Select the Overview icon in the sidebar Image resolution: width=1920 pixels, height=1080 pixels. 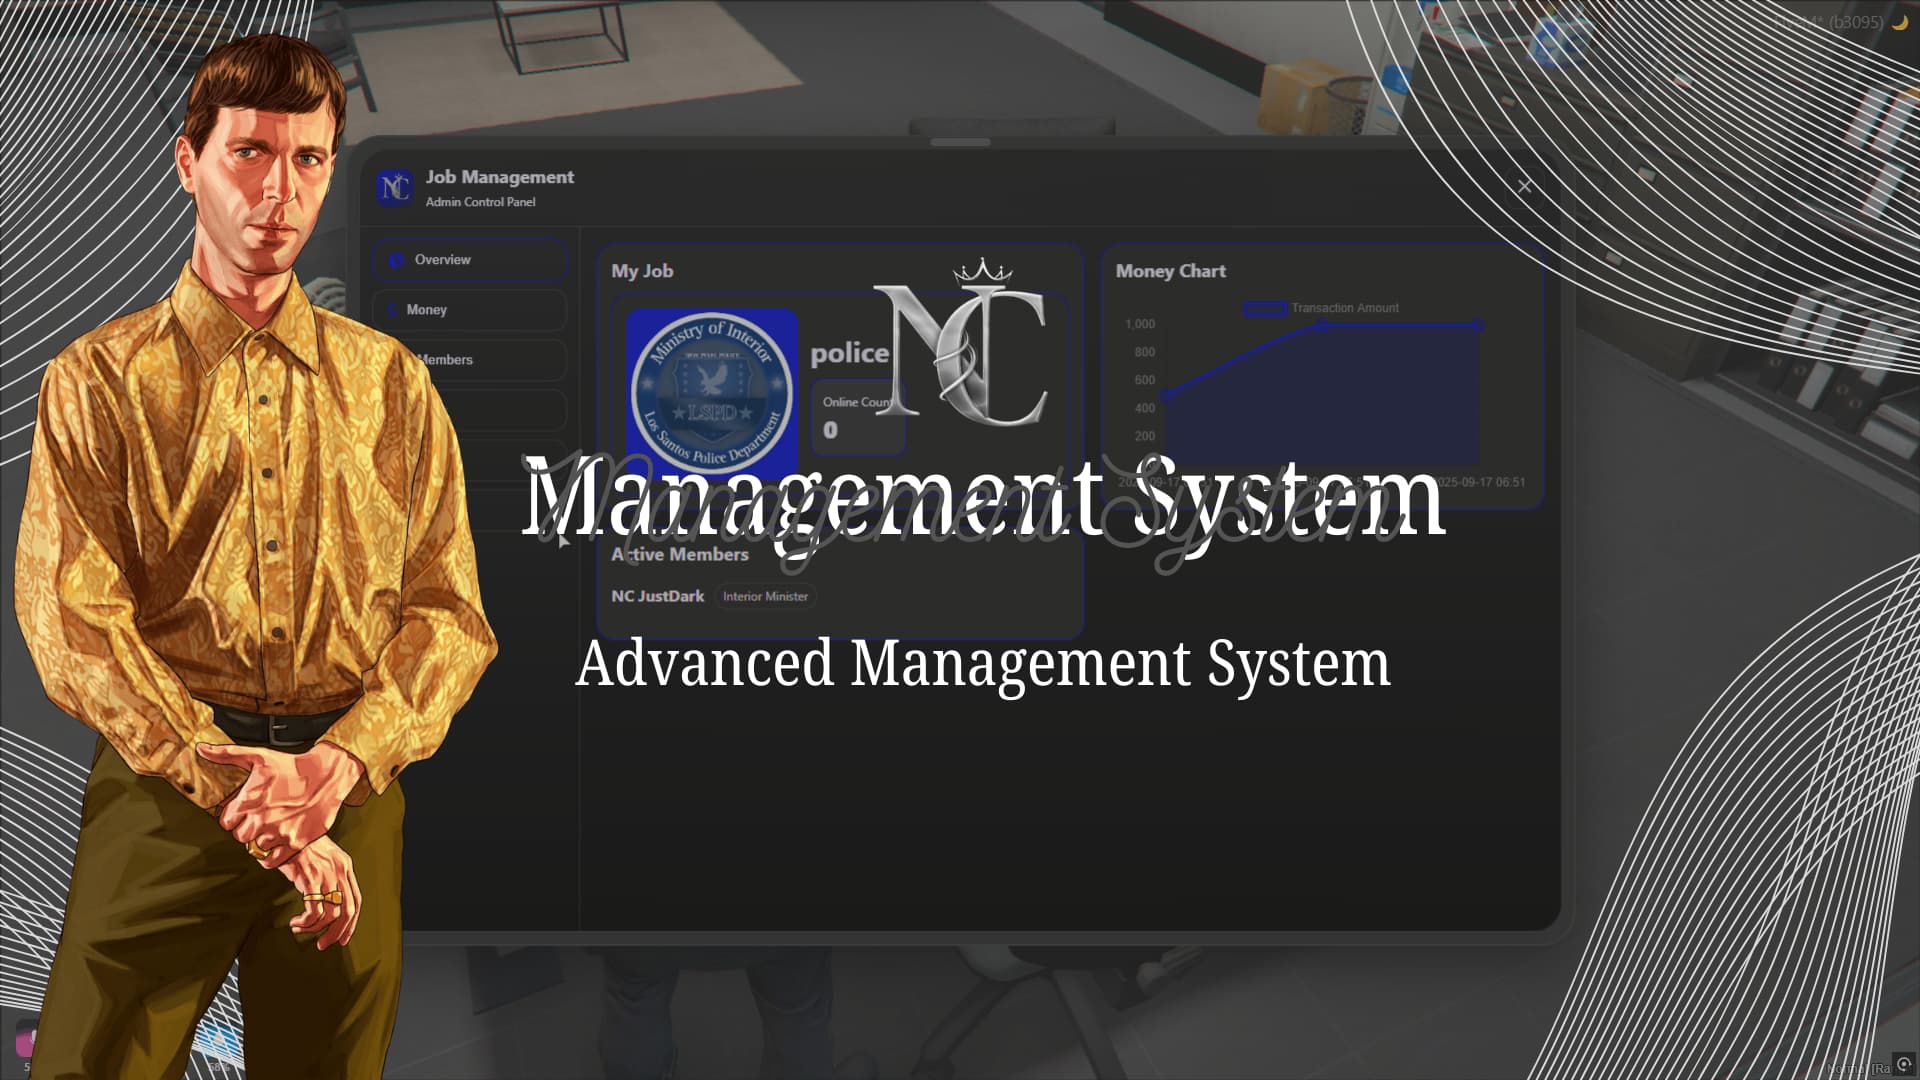(x=395, y=259)
